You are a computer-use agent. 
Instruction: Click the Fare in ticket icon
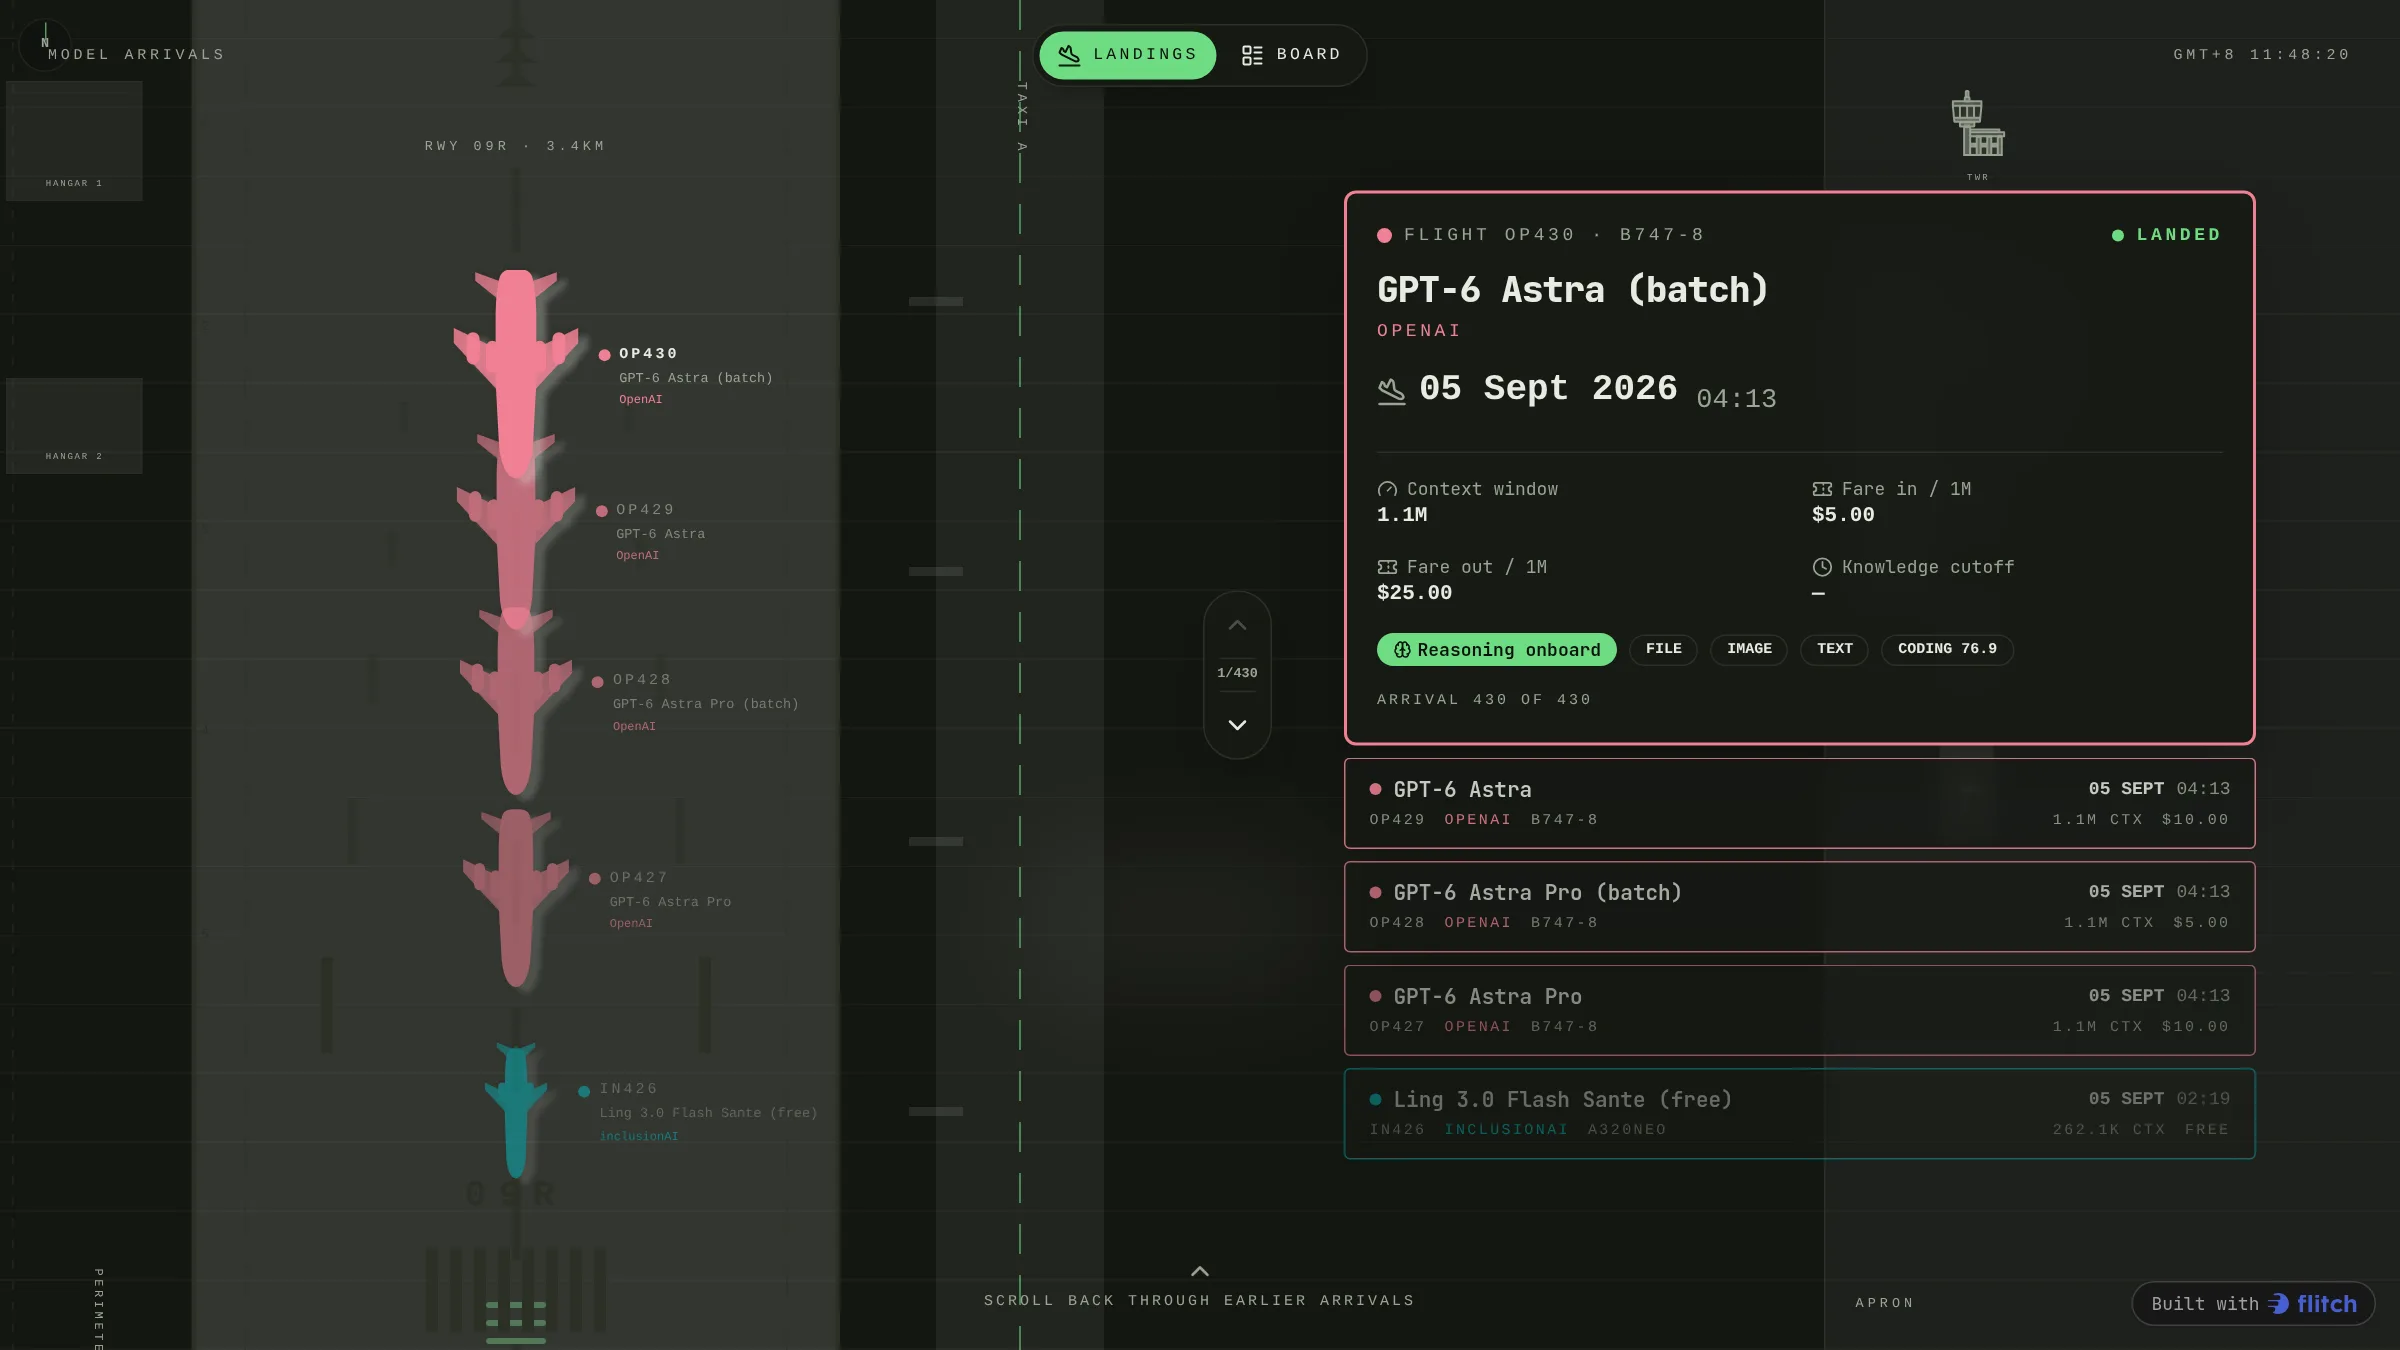pos(1822,489)
